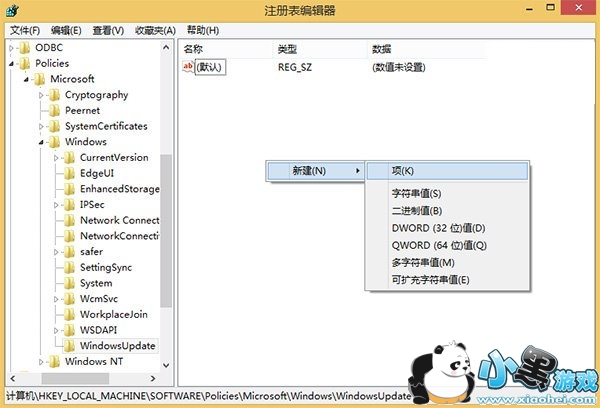Expand the Cryptography tree node
The height and width of the screenshot is (408, 600).
[x=41, y=95]
